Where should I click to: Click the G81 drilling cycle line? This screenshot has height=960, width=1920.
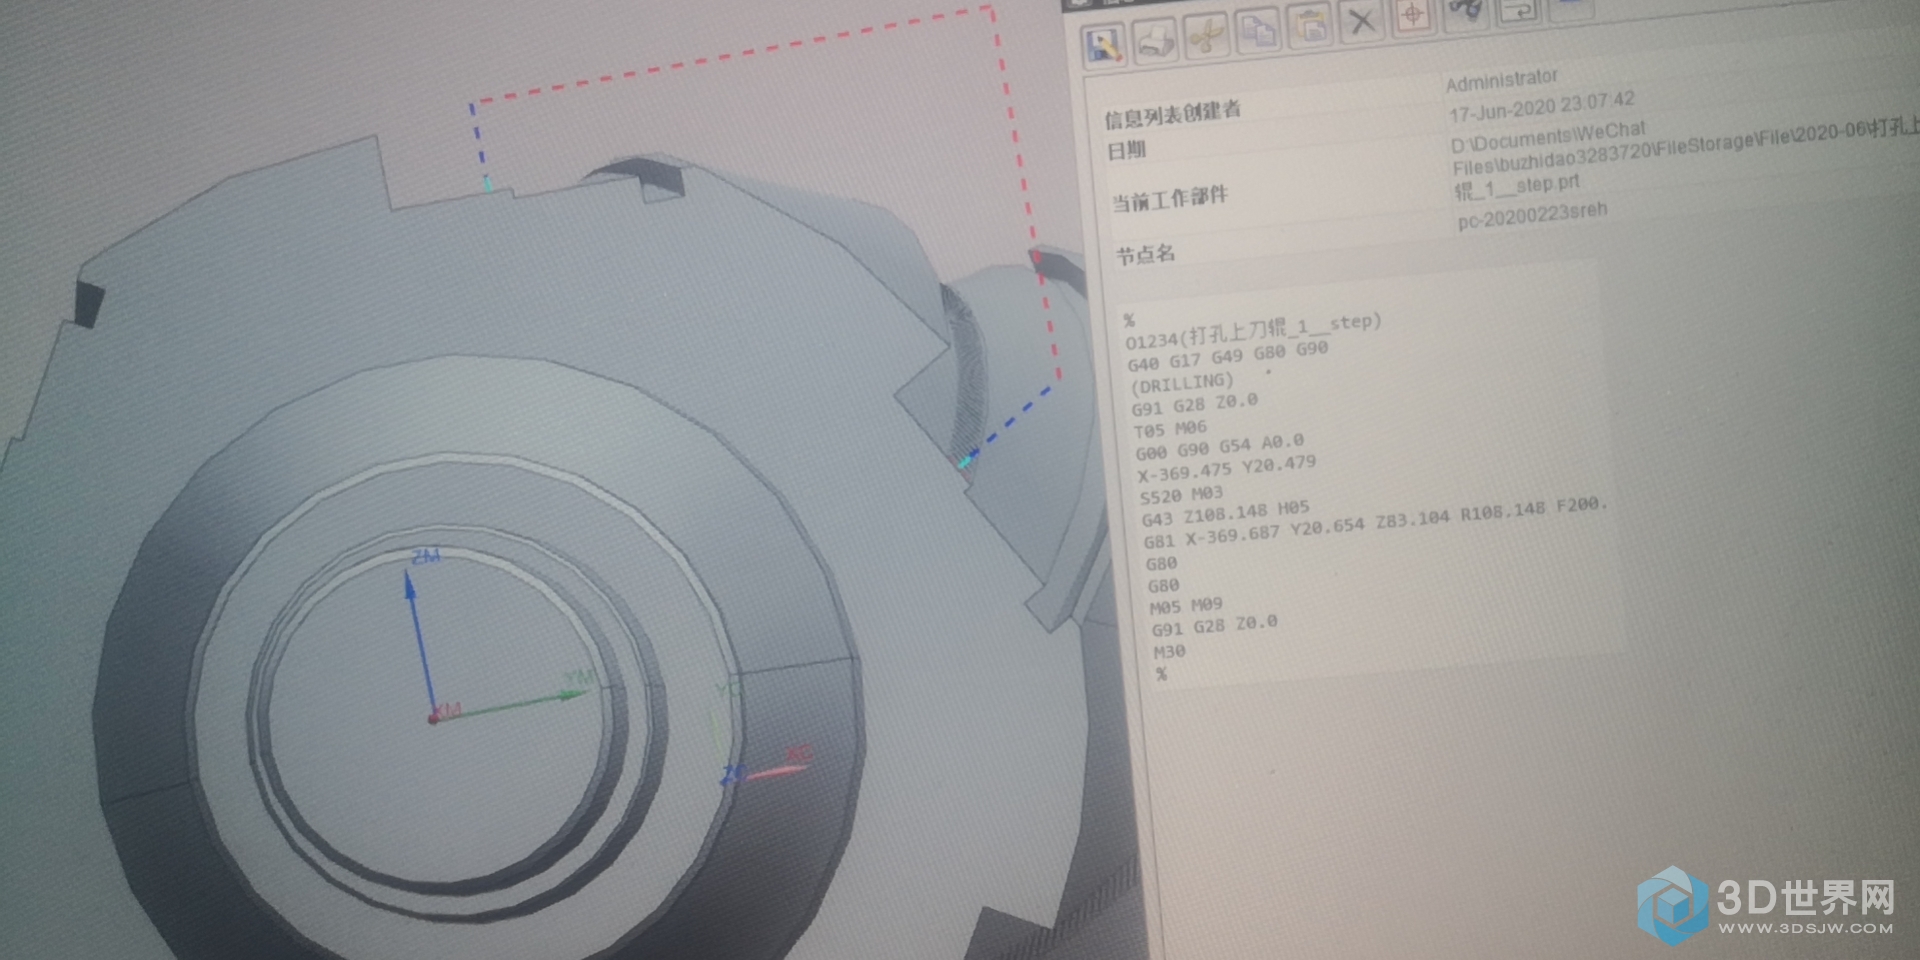pyautogui.click(x=1375, y=523)
